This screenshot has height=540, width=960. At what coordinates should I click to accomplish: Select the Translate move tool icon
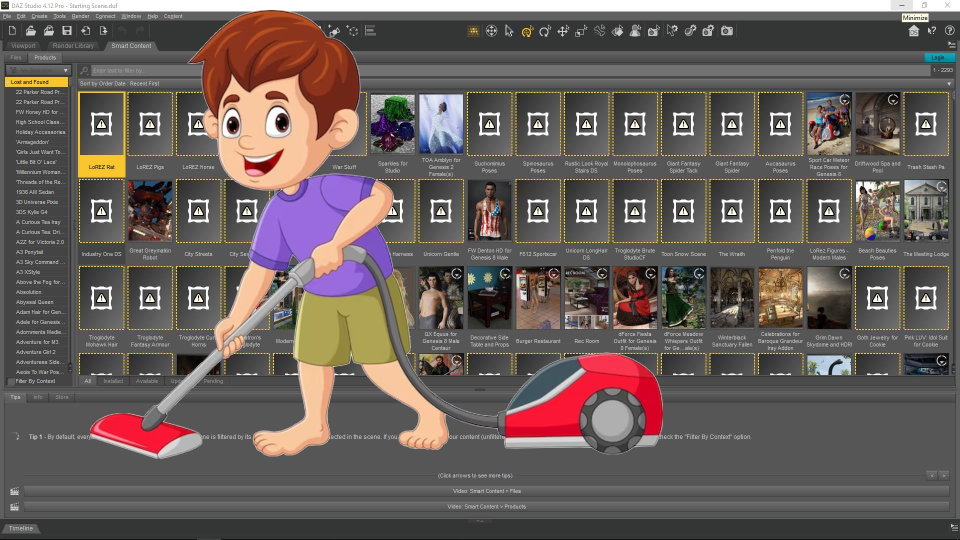point(563,31)
